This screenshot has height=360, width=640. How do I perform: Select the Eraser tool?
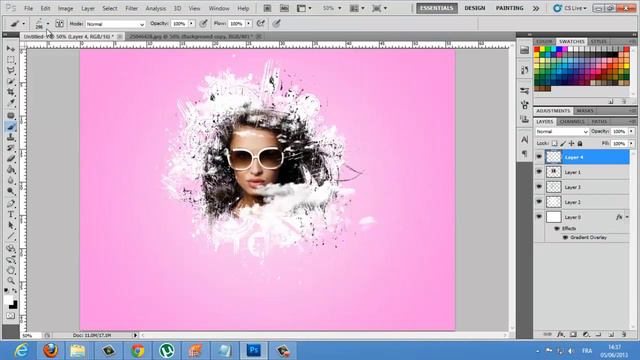click(11, 159)
